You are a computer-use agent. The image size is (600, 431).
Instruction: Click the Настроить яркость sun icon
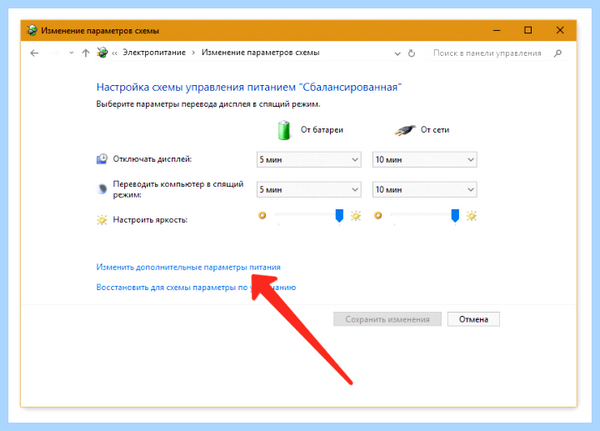102,220
